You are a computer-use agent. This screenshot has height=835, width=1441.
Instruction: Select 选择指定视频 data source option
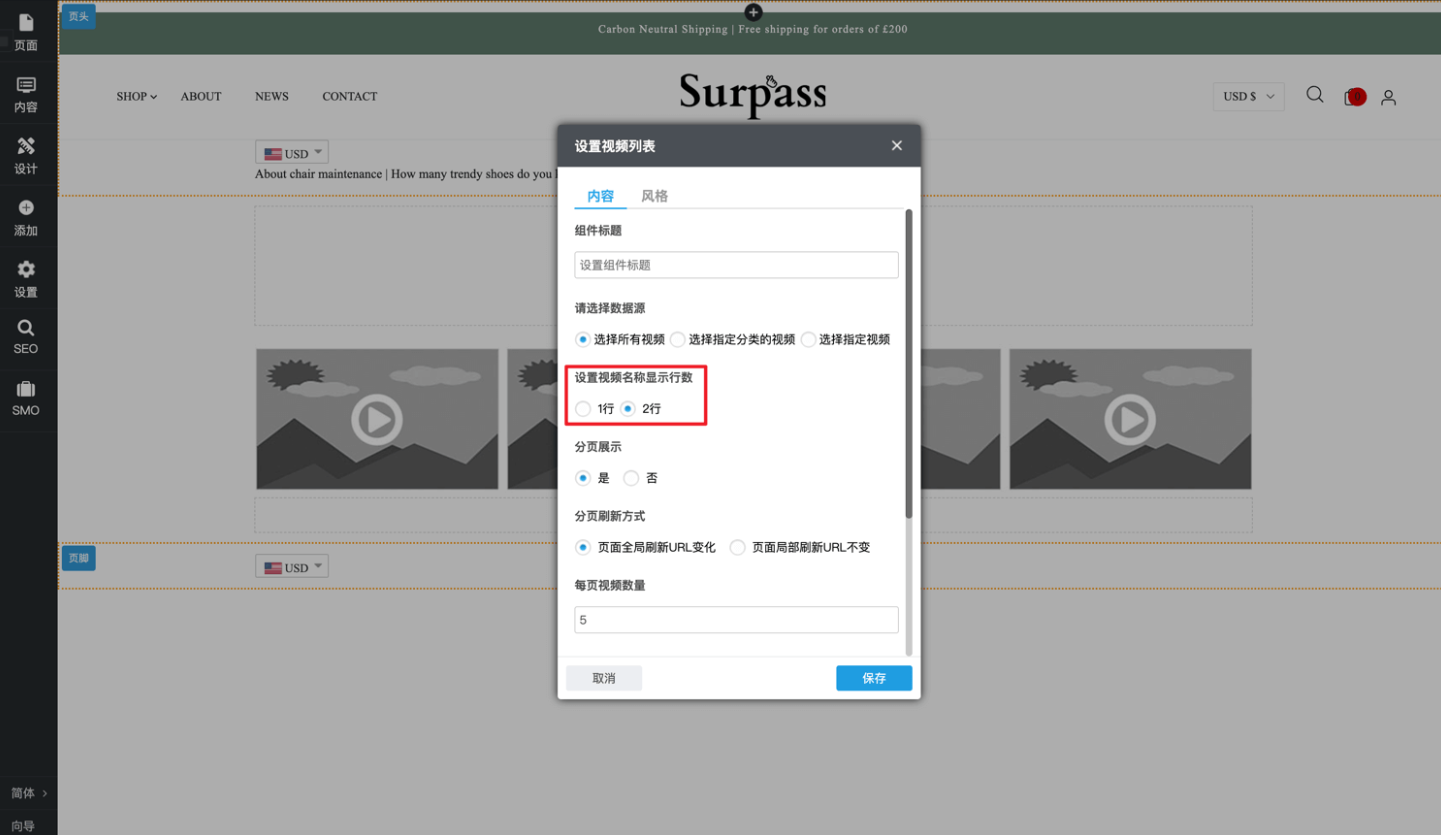(808, 340)
